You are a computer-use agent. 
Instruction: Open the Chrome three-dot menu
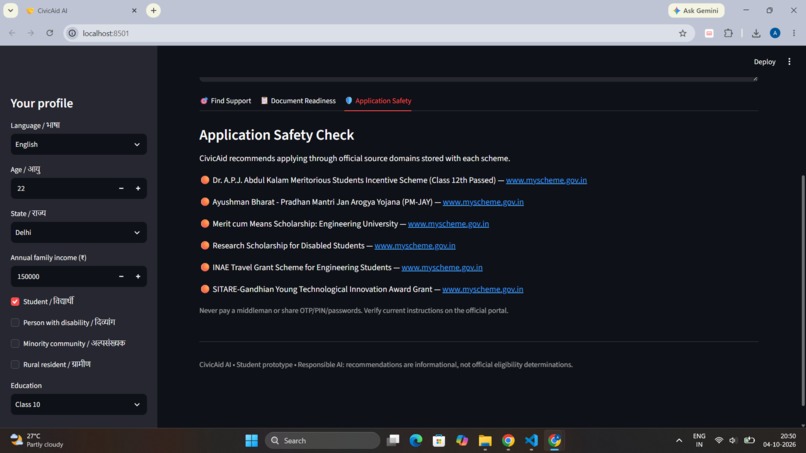pos(794,33)
